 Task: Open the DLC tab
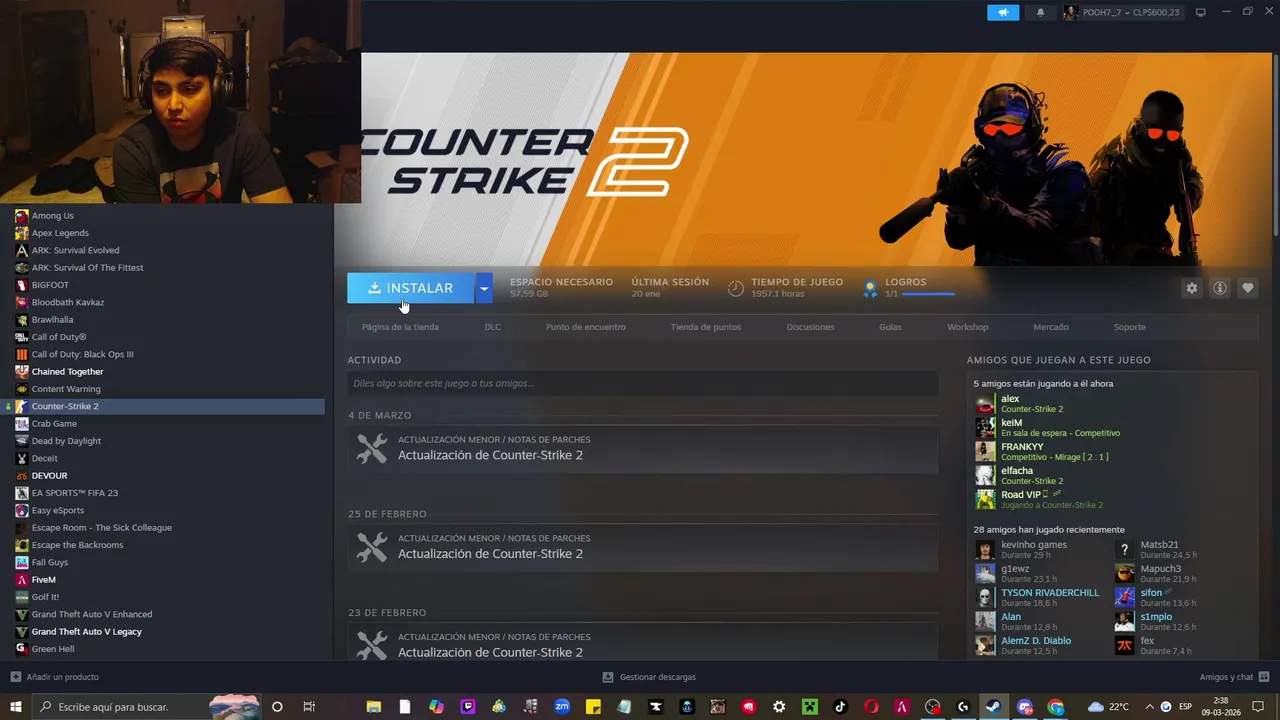pos(493,327)
